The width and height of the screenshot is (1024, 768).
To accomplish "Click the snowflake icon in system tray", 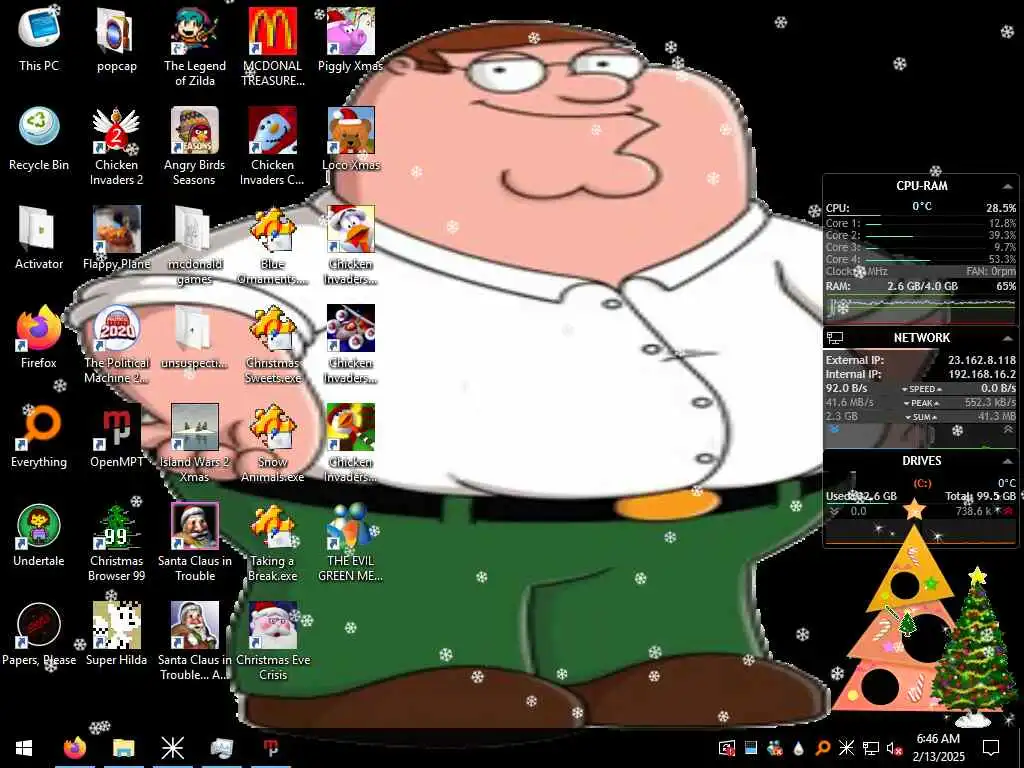I will point(846,748).
